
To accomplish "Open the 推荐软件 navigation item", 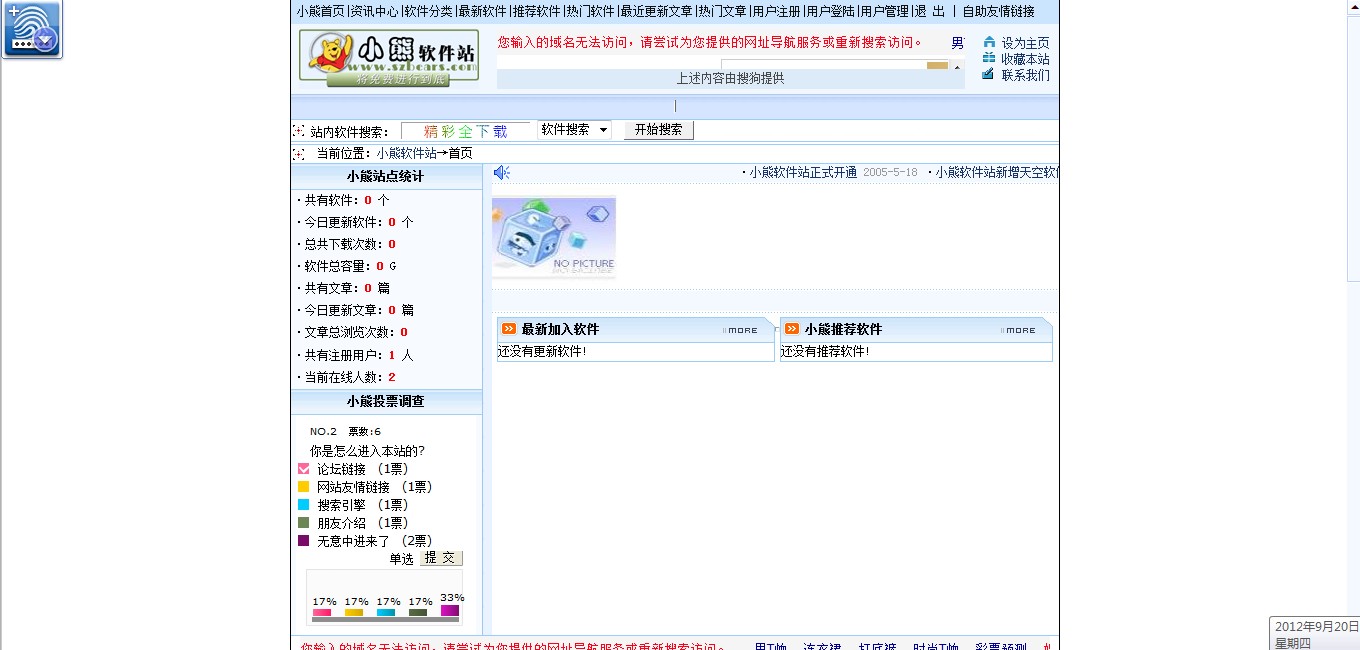I will point(536,11).
